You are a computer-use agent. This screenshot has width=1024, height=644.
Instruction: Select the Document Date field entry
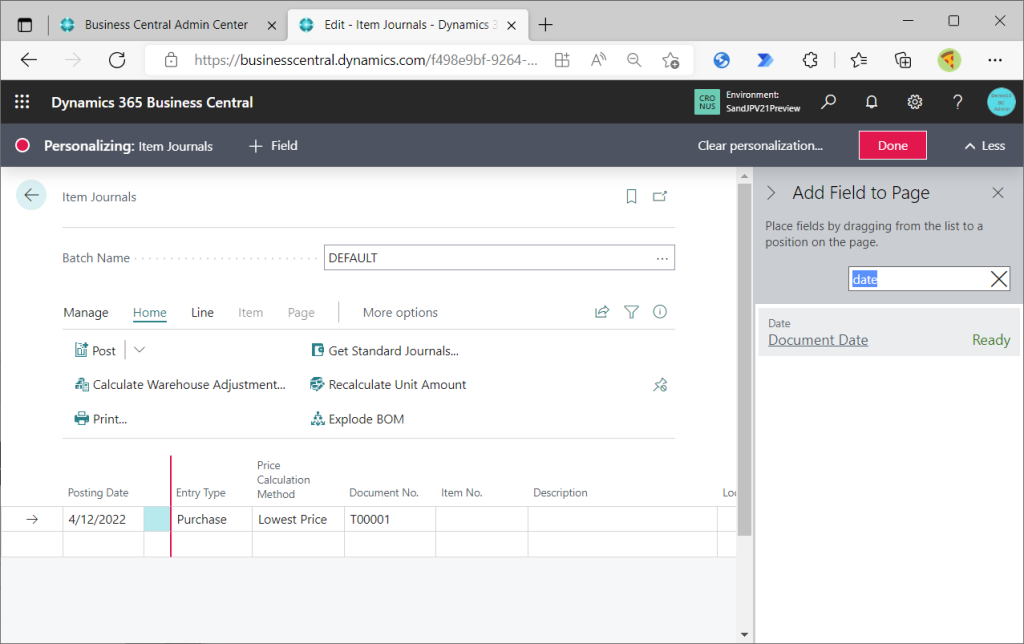click(889, 332)
